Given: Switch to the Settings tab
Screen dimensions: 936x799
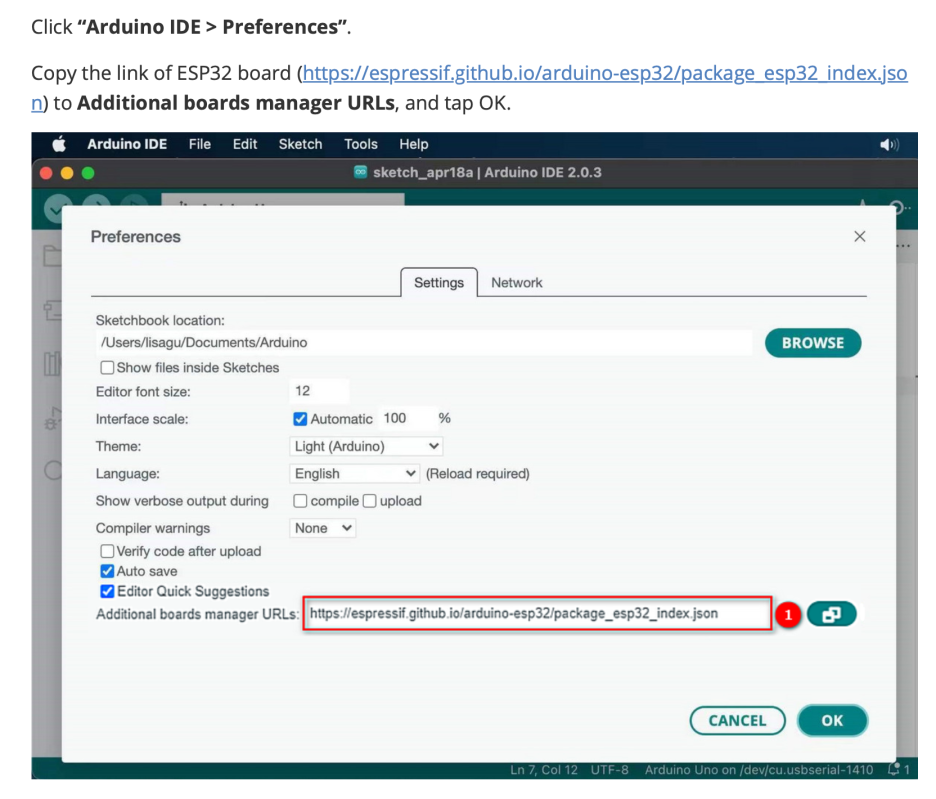Looking at the screenshot, I should (439, 282).
